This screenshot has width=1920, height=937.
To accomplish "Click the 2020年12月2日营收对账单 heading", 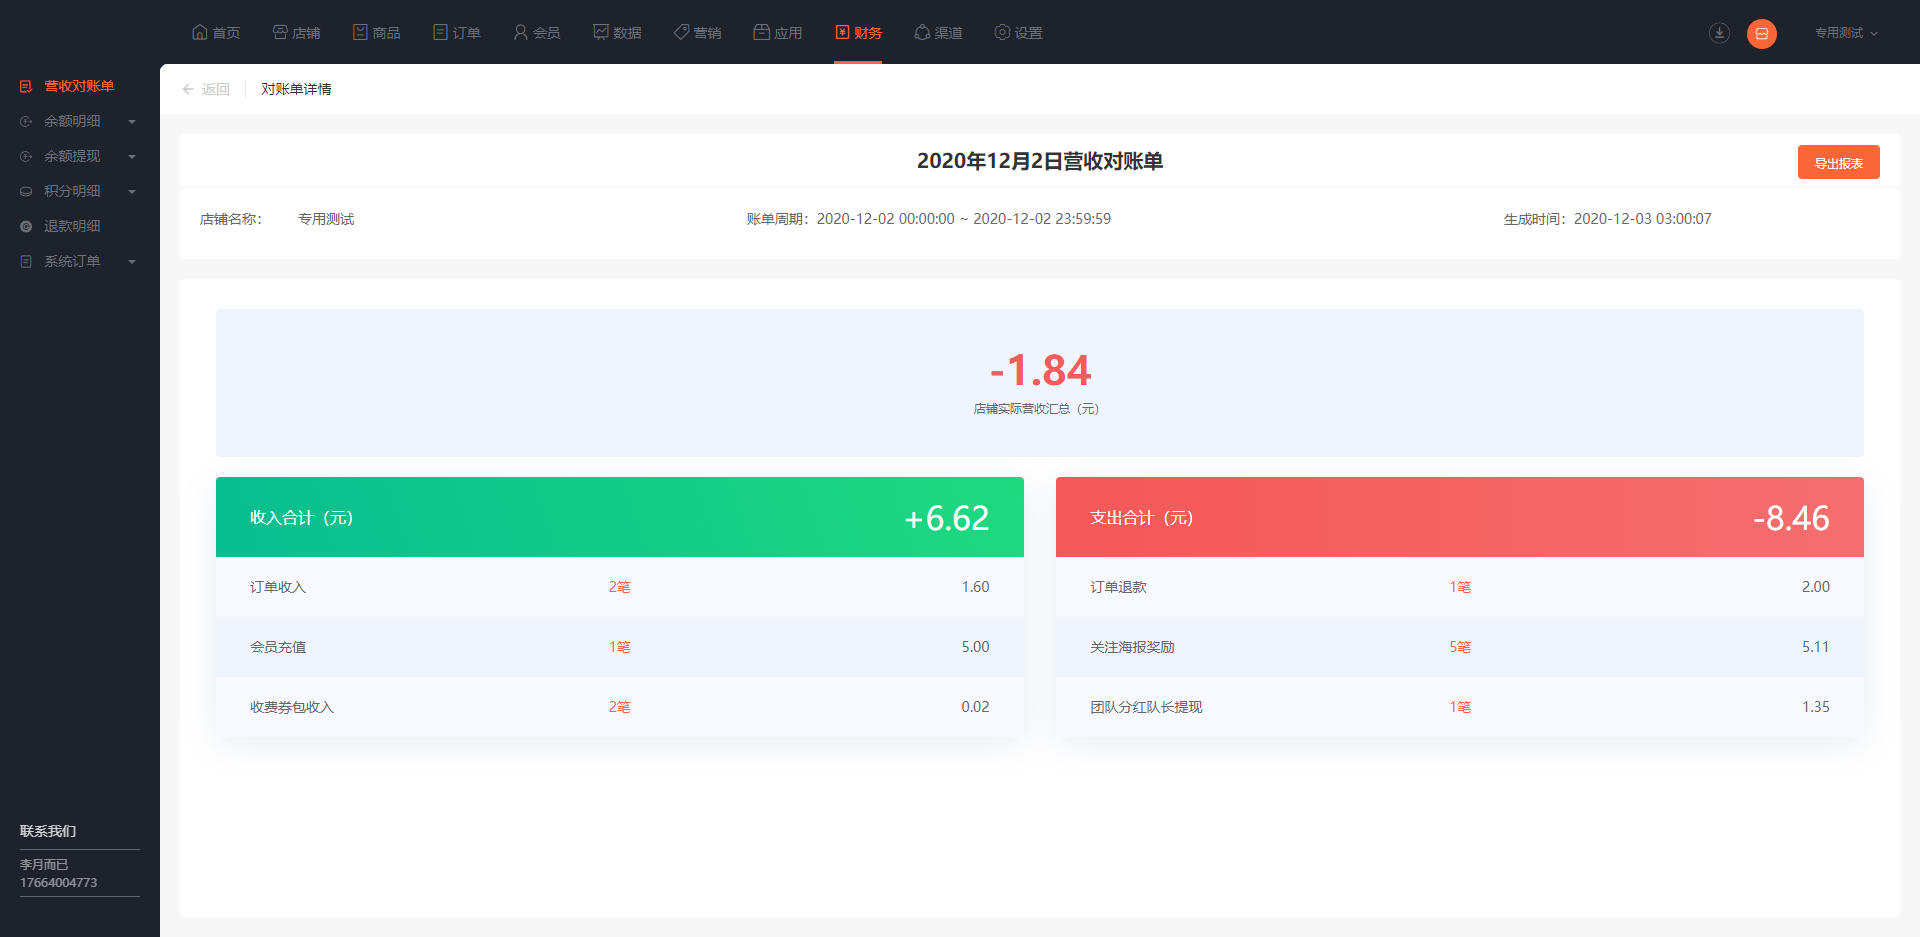I will point(1040,161).
